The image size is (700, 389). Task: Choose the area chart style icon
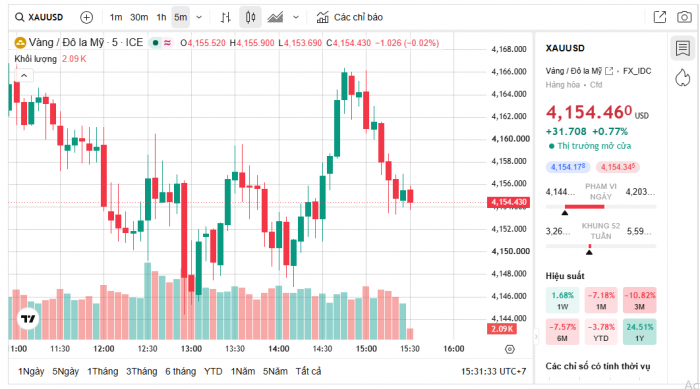pos(275,17)
